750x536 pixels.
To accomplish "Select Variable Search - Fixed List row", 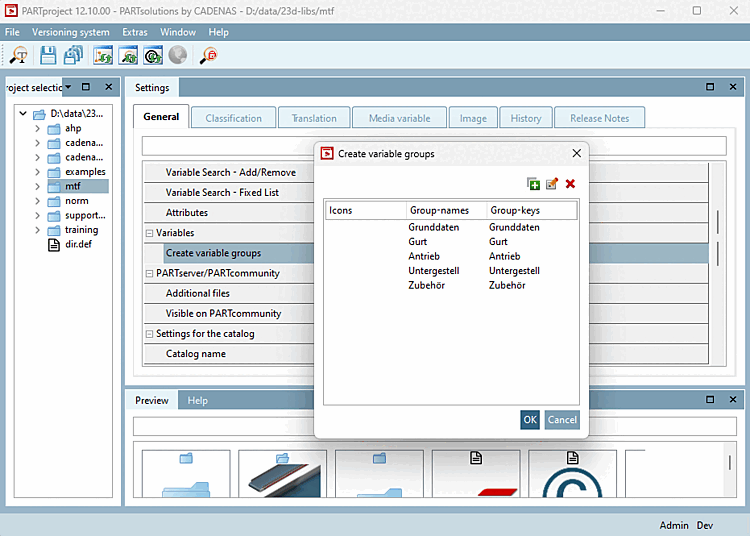I will point(222,193).
